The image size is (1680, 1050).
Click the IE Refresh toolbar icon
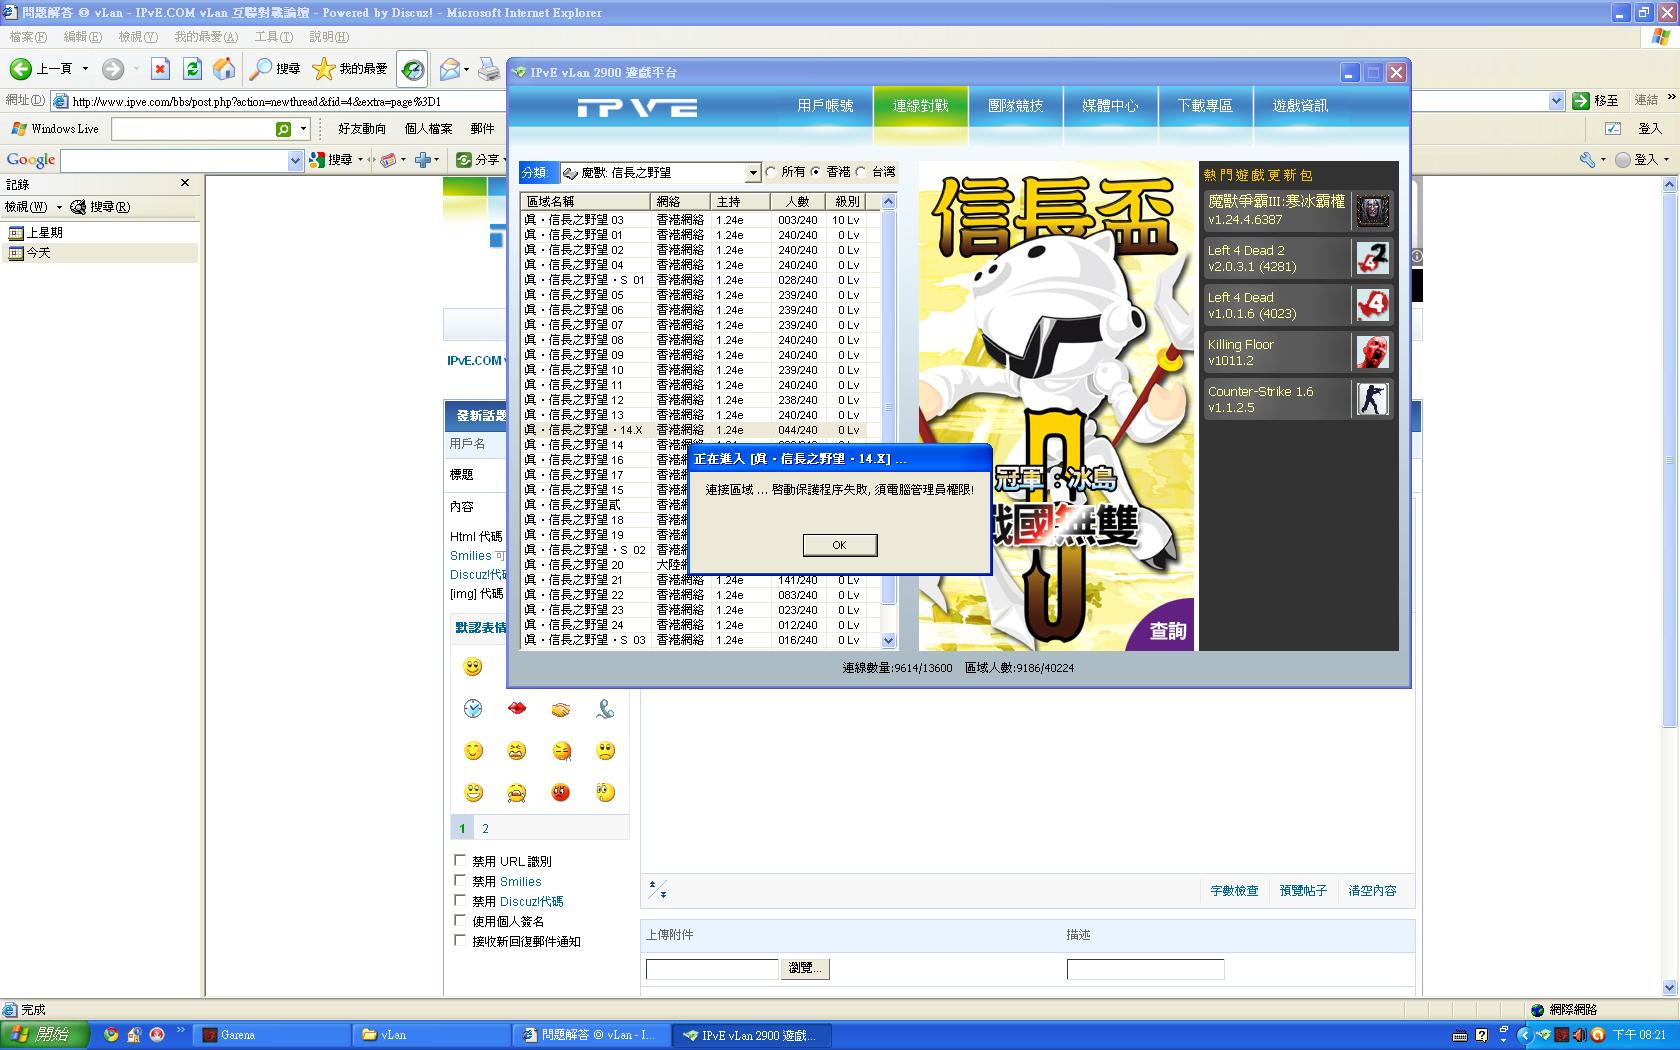click(x=193, y=69)
